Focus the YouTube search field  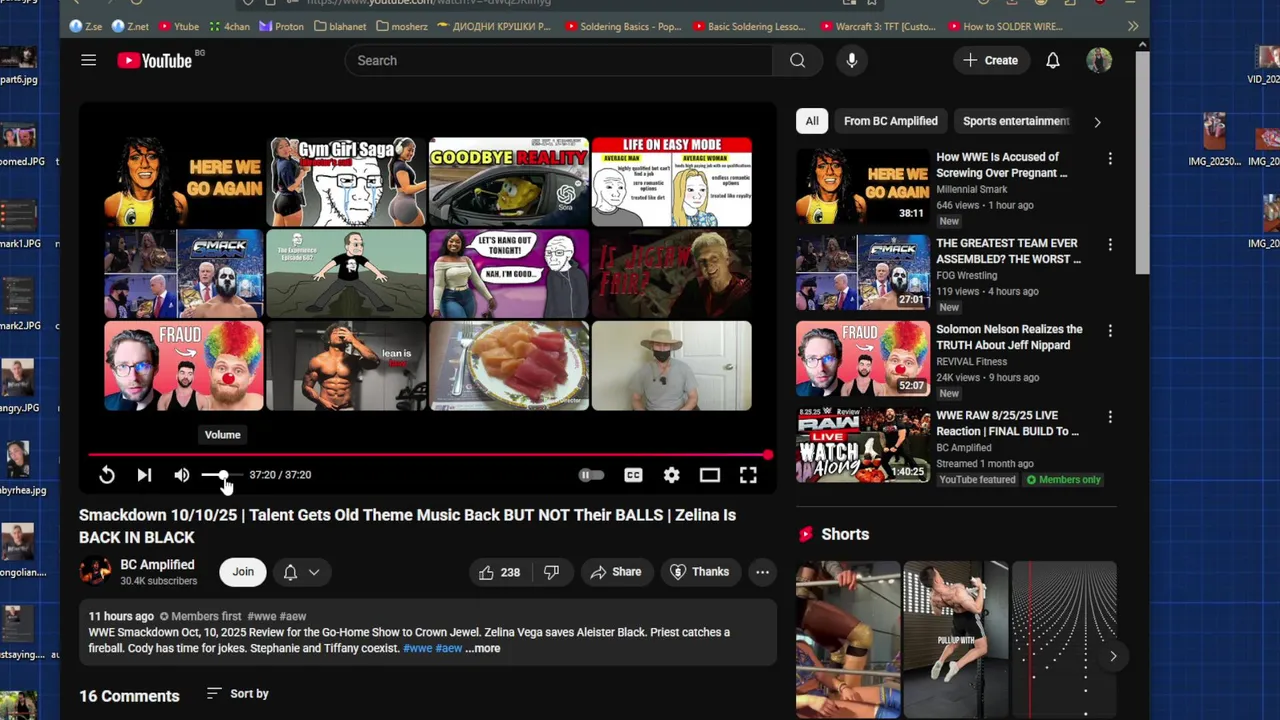[558, 61]
